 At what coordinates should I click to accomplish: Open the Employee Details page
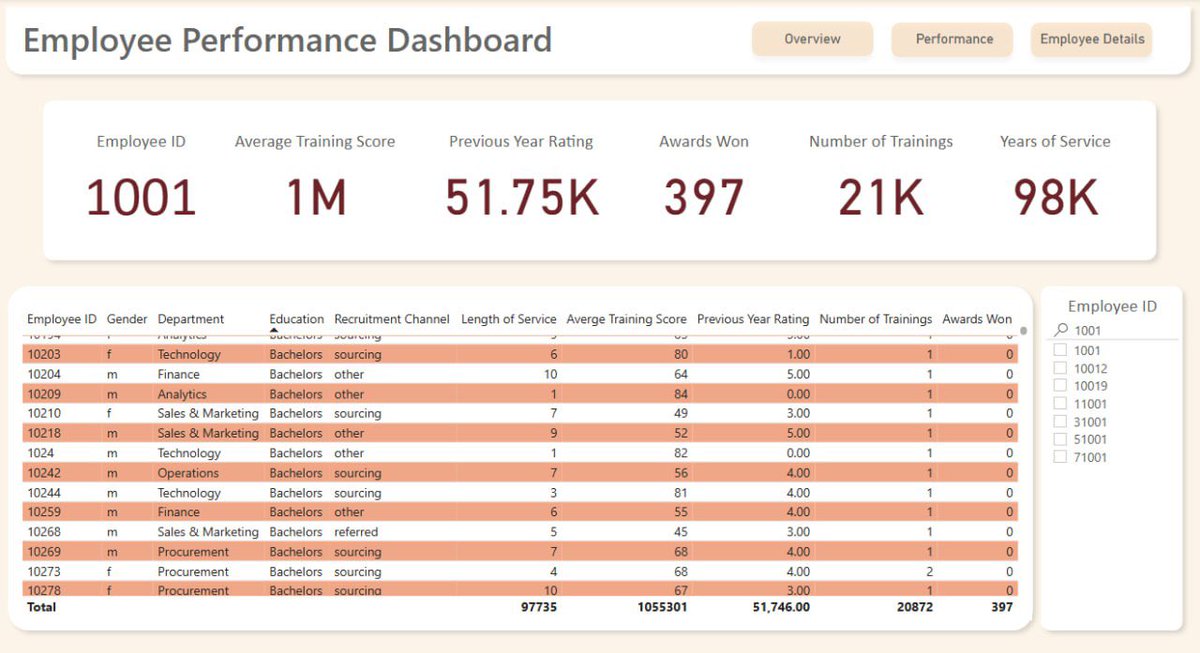click(x=1090, y=40)
